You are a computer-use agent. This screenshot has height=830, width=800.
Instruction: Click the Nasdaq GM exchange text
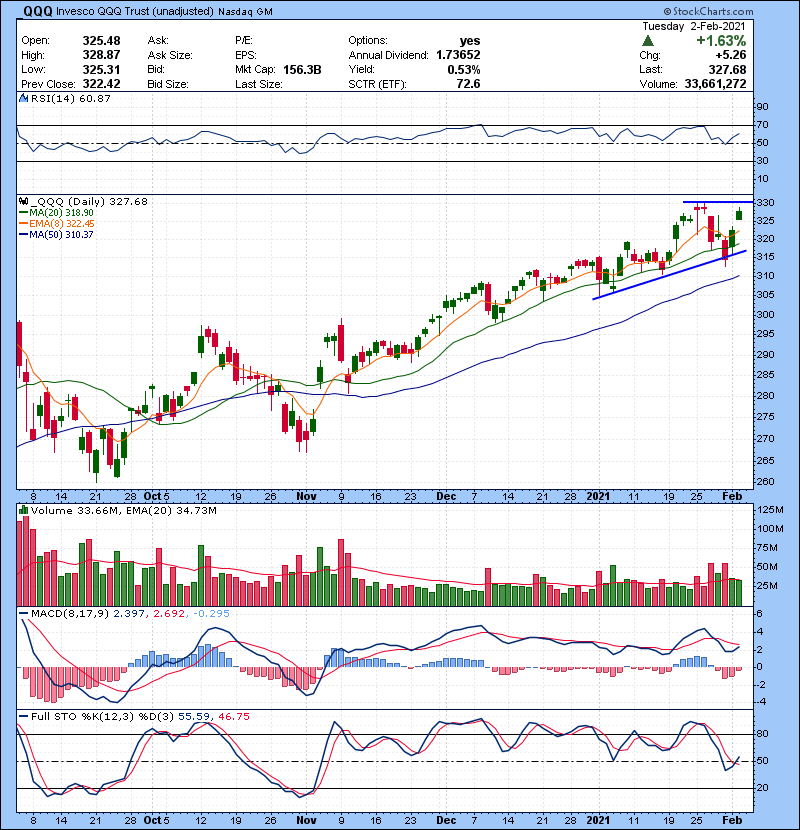point(245,12)
